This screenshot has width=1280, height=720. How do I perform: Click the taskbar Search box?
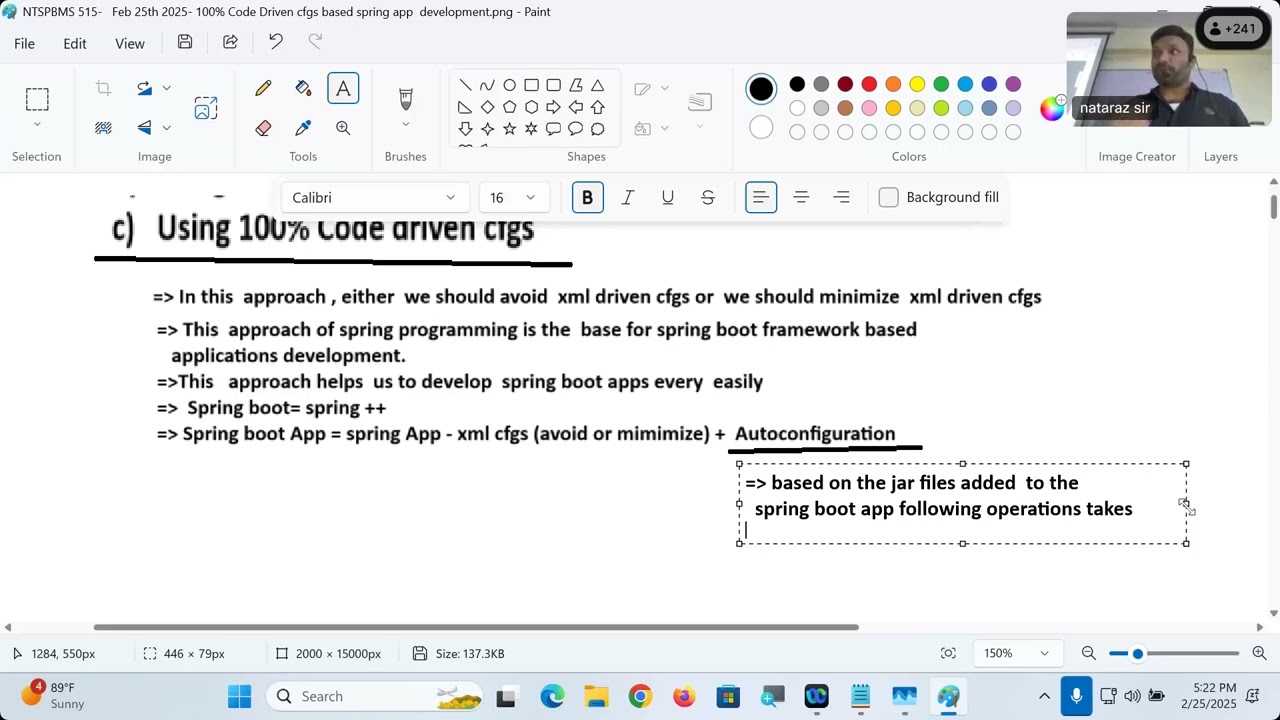(x=376, y=696)
